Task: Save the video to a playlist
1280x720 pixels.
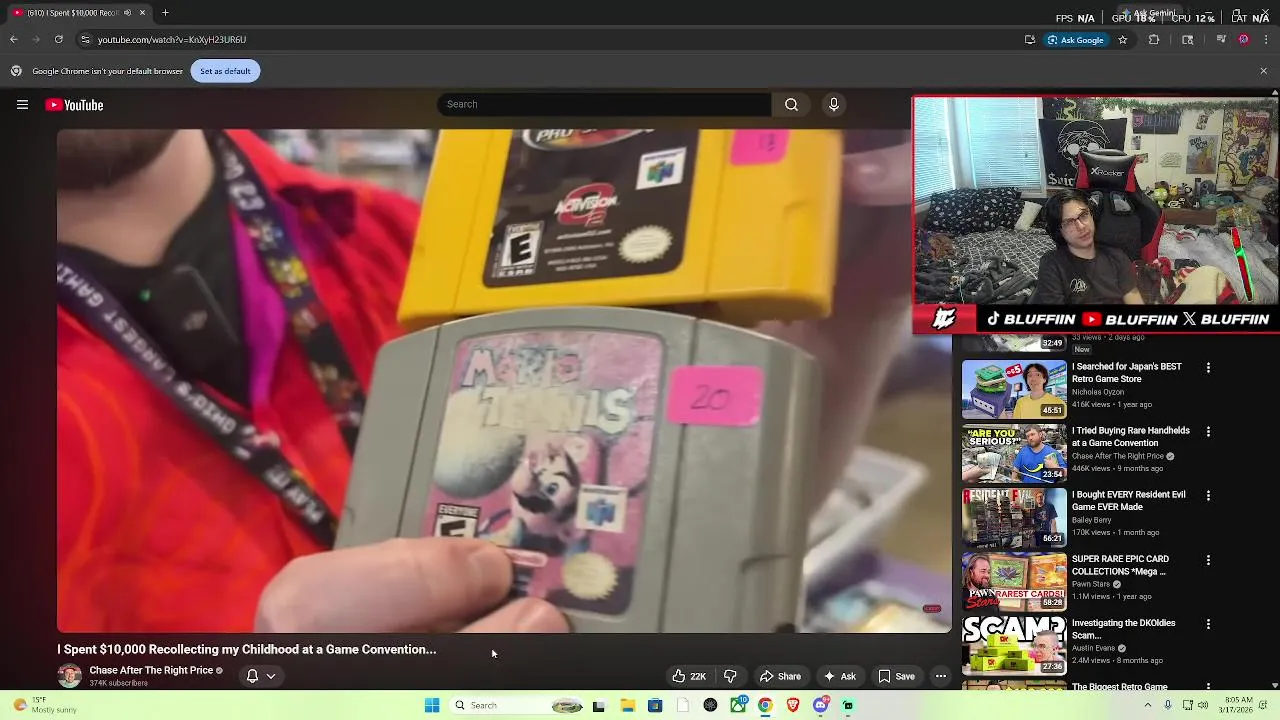Action: 896,676
